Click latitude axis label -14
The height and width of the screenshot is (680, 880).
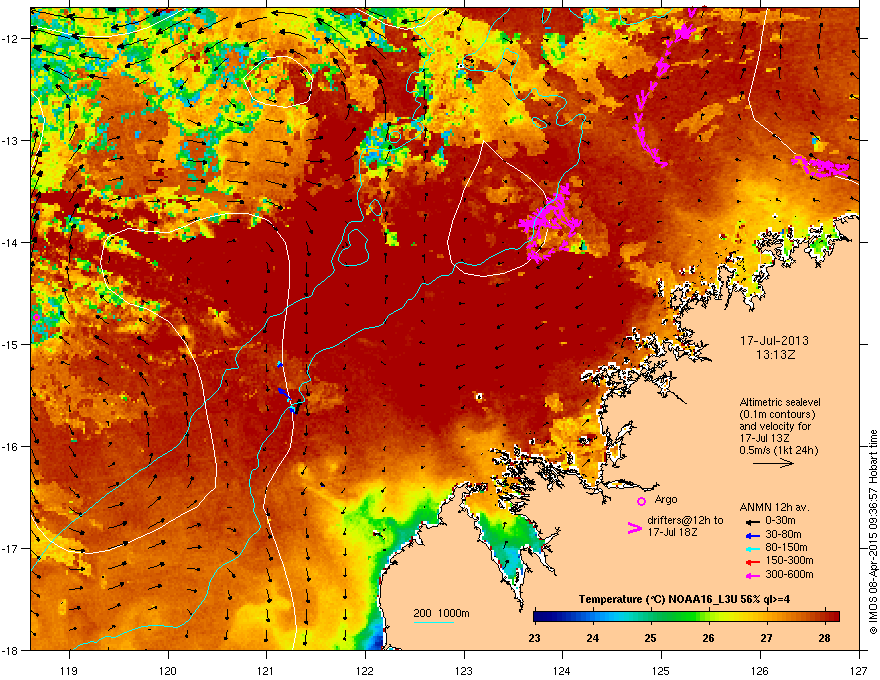pos(10,242)
